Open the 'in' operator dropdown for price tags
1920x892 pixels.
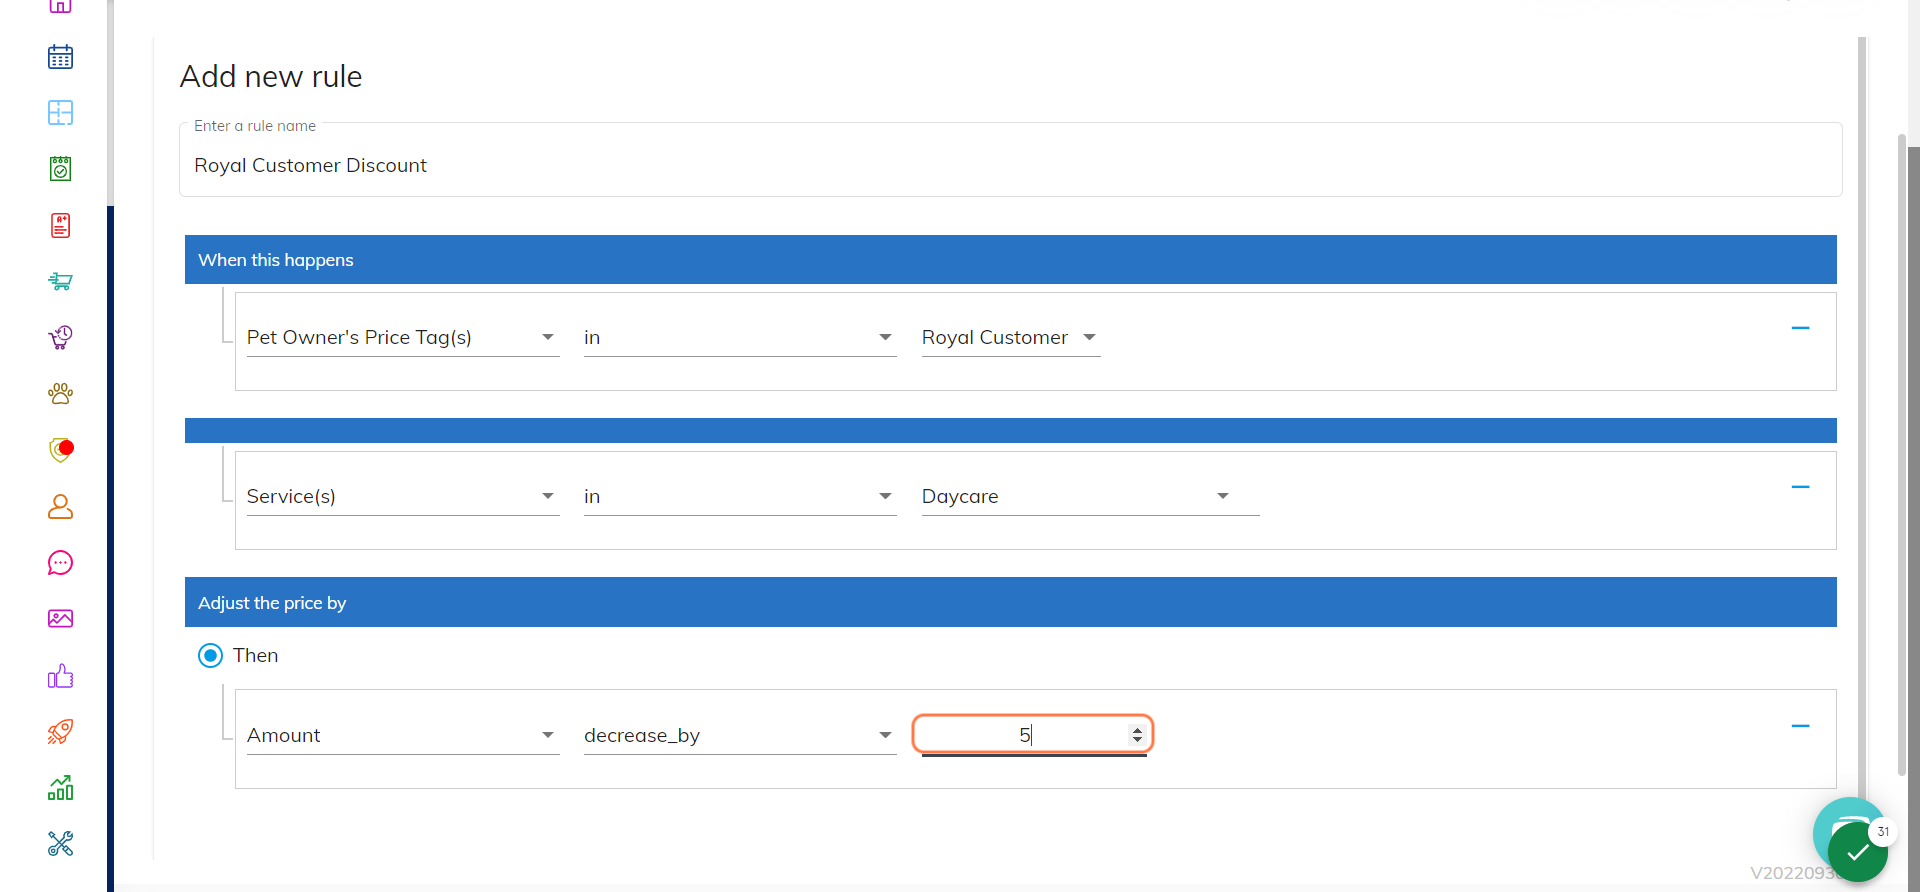(740, 338)
